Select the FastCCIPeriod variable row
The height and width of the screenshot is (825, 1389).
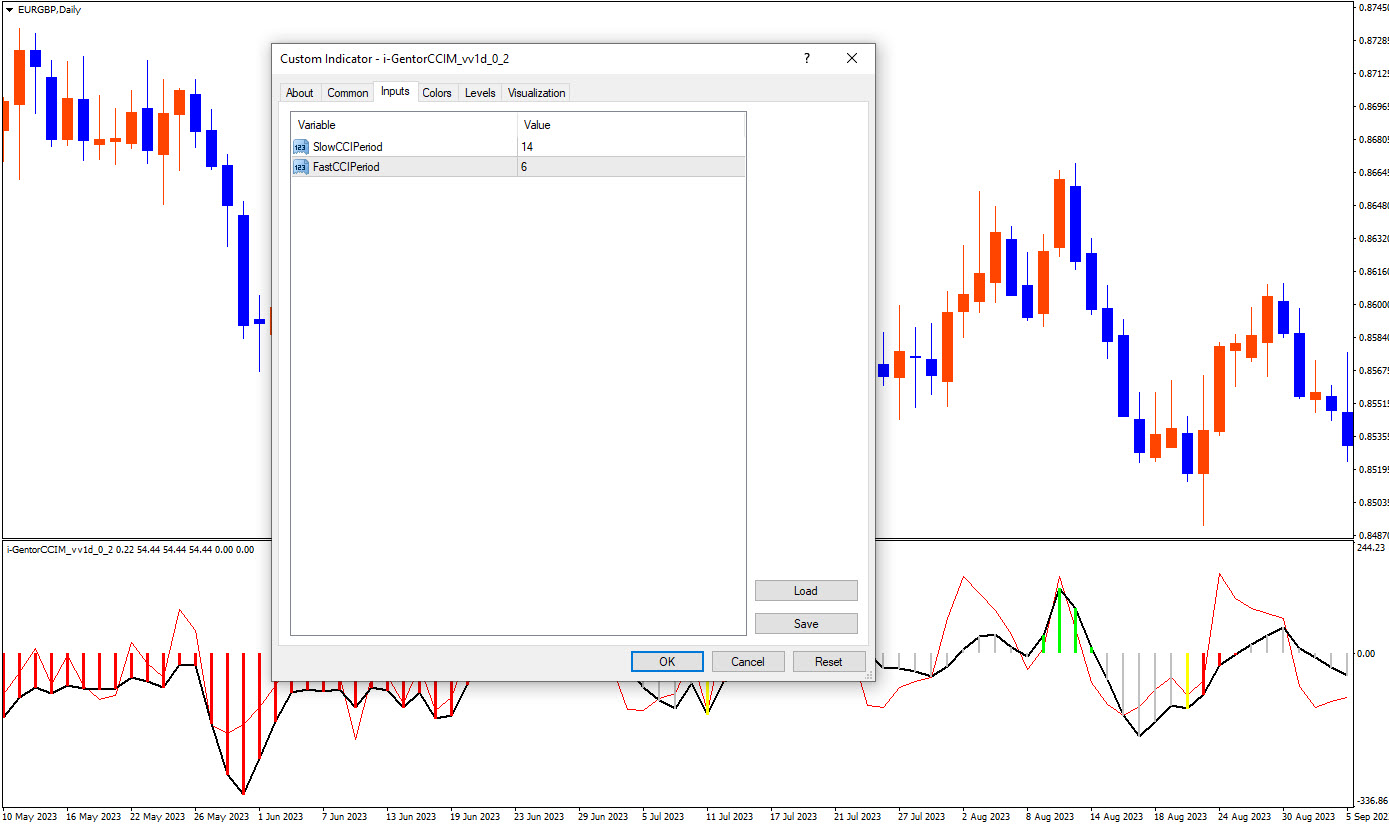click(518, 167)
